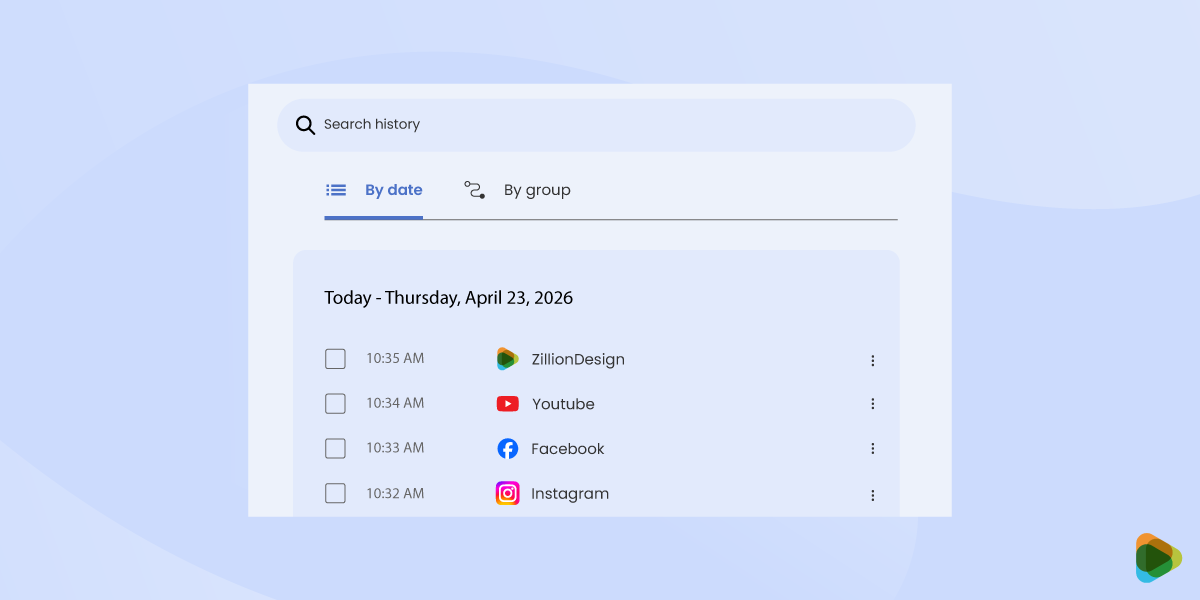Switch to the By group tab
This screenshot has height=600, width=1200.
pyautogui.click(x=537, y=189)
